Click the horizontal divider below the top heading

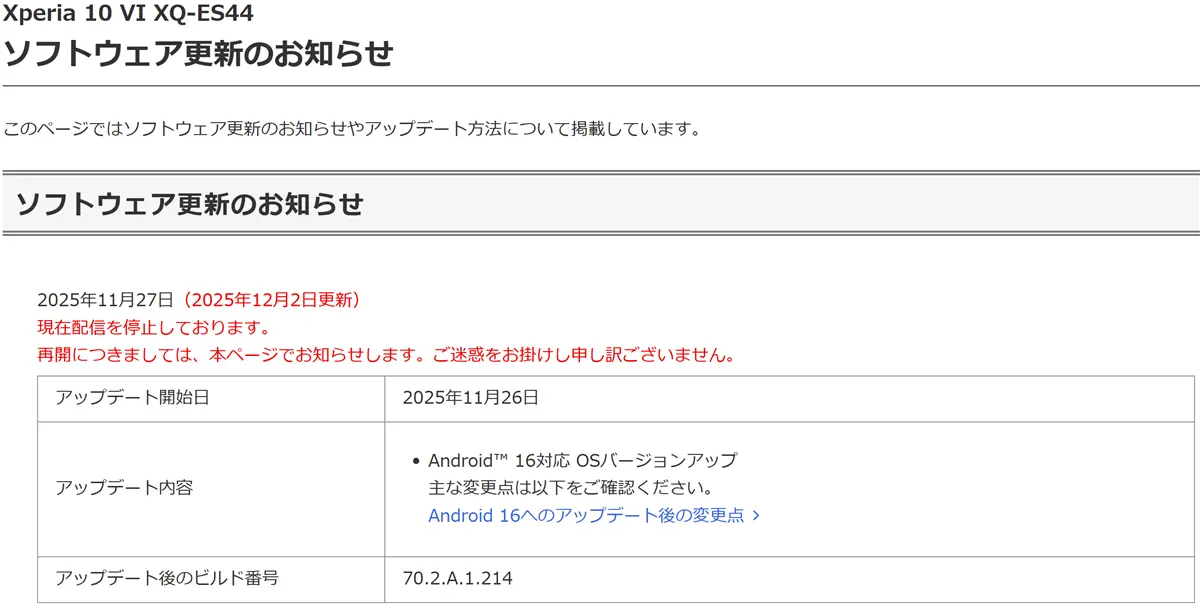pos(600,87)
